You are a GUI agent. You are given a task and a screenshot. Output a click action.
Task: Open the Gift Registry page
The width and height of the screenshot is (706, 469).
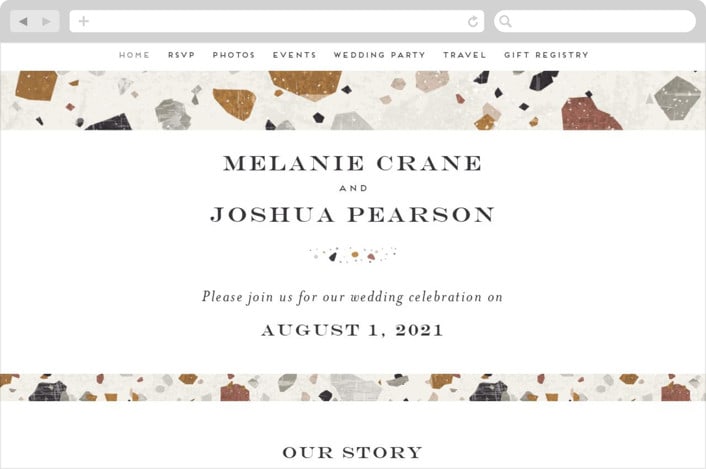click(546, 55)
